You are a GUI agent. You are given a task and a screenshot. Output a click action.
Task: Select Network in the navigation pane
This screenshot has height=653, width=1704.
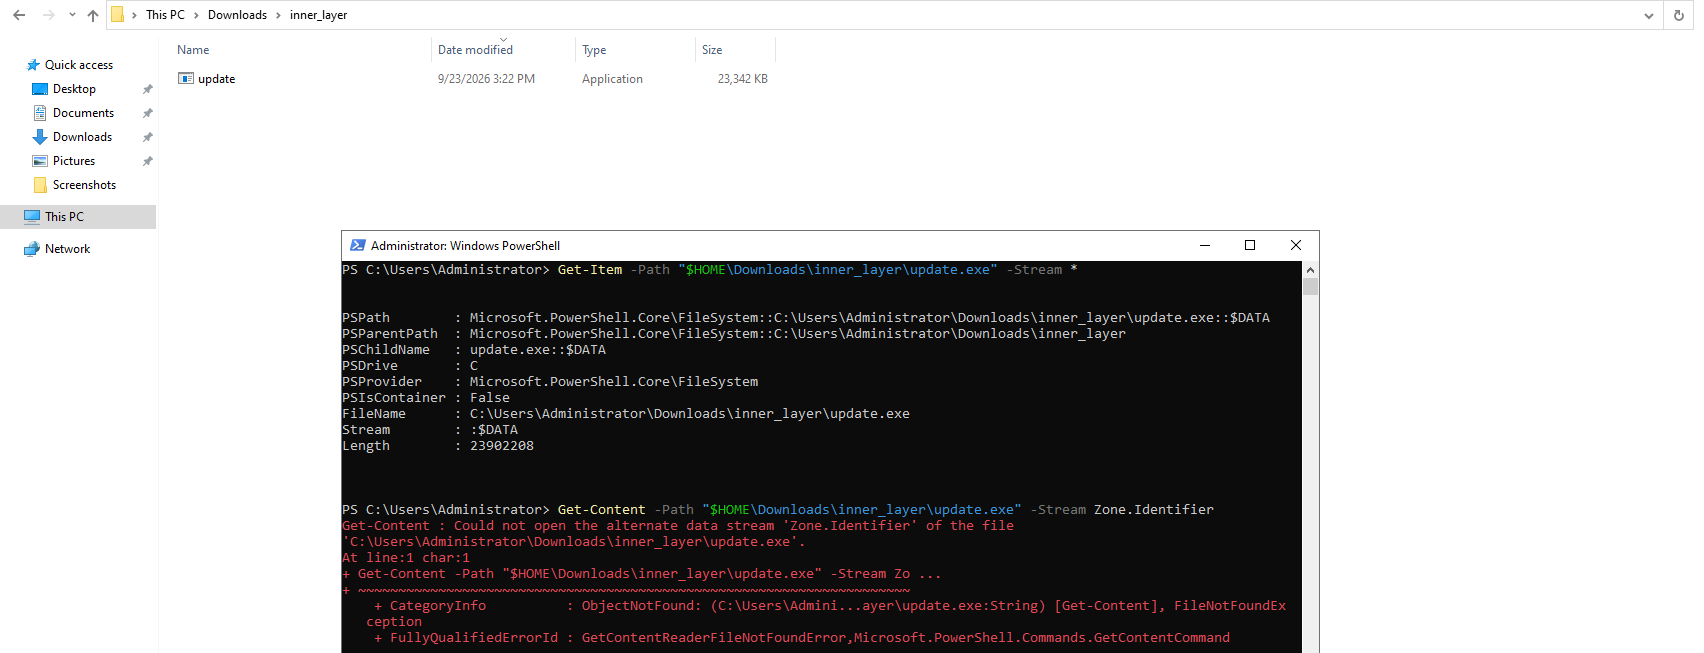coord(67,249)
